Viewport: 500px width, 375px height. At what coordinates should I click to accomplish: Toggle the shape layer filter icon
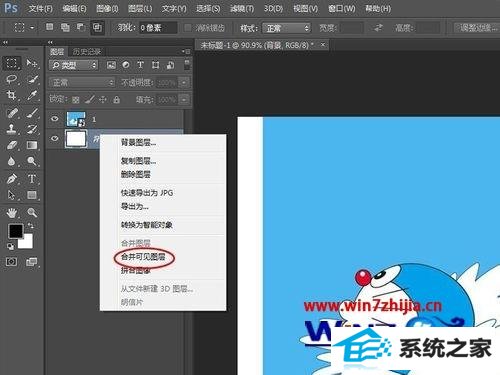tap(155, 65)
